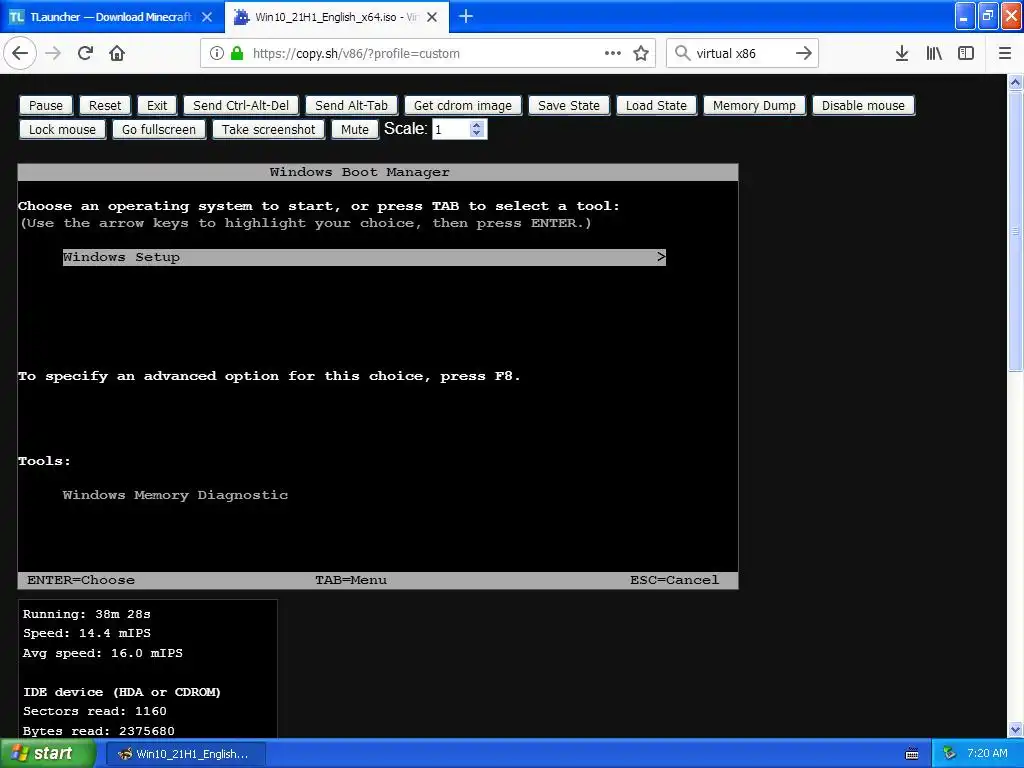The height and width of the screenshot is (768, 1024).
Task: Open the hamburger application menu
Action: tap(1005, 53)
